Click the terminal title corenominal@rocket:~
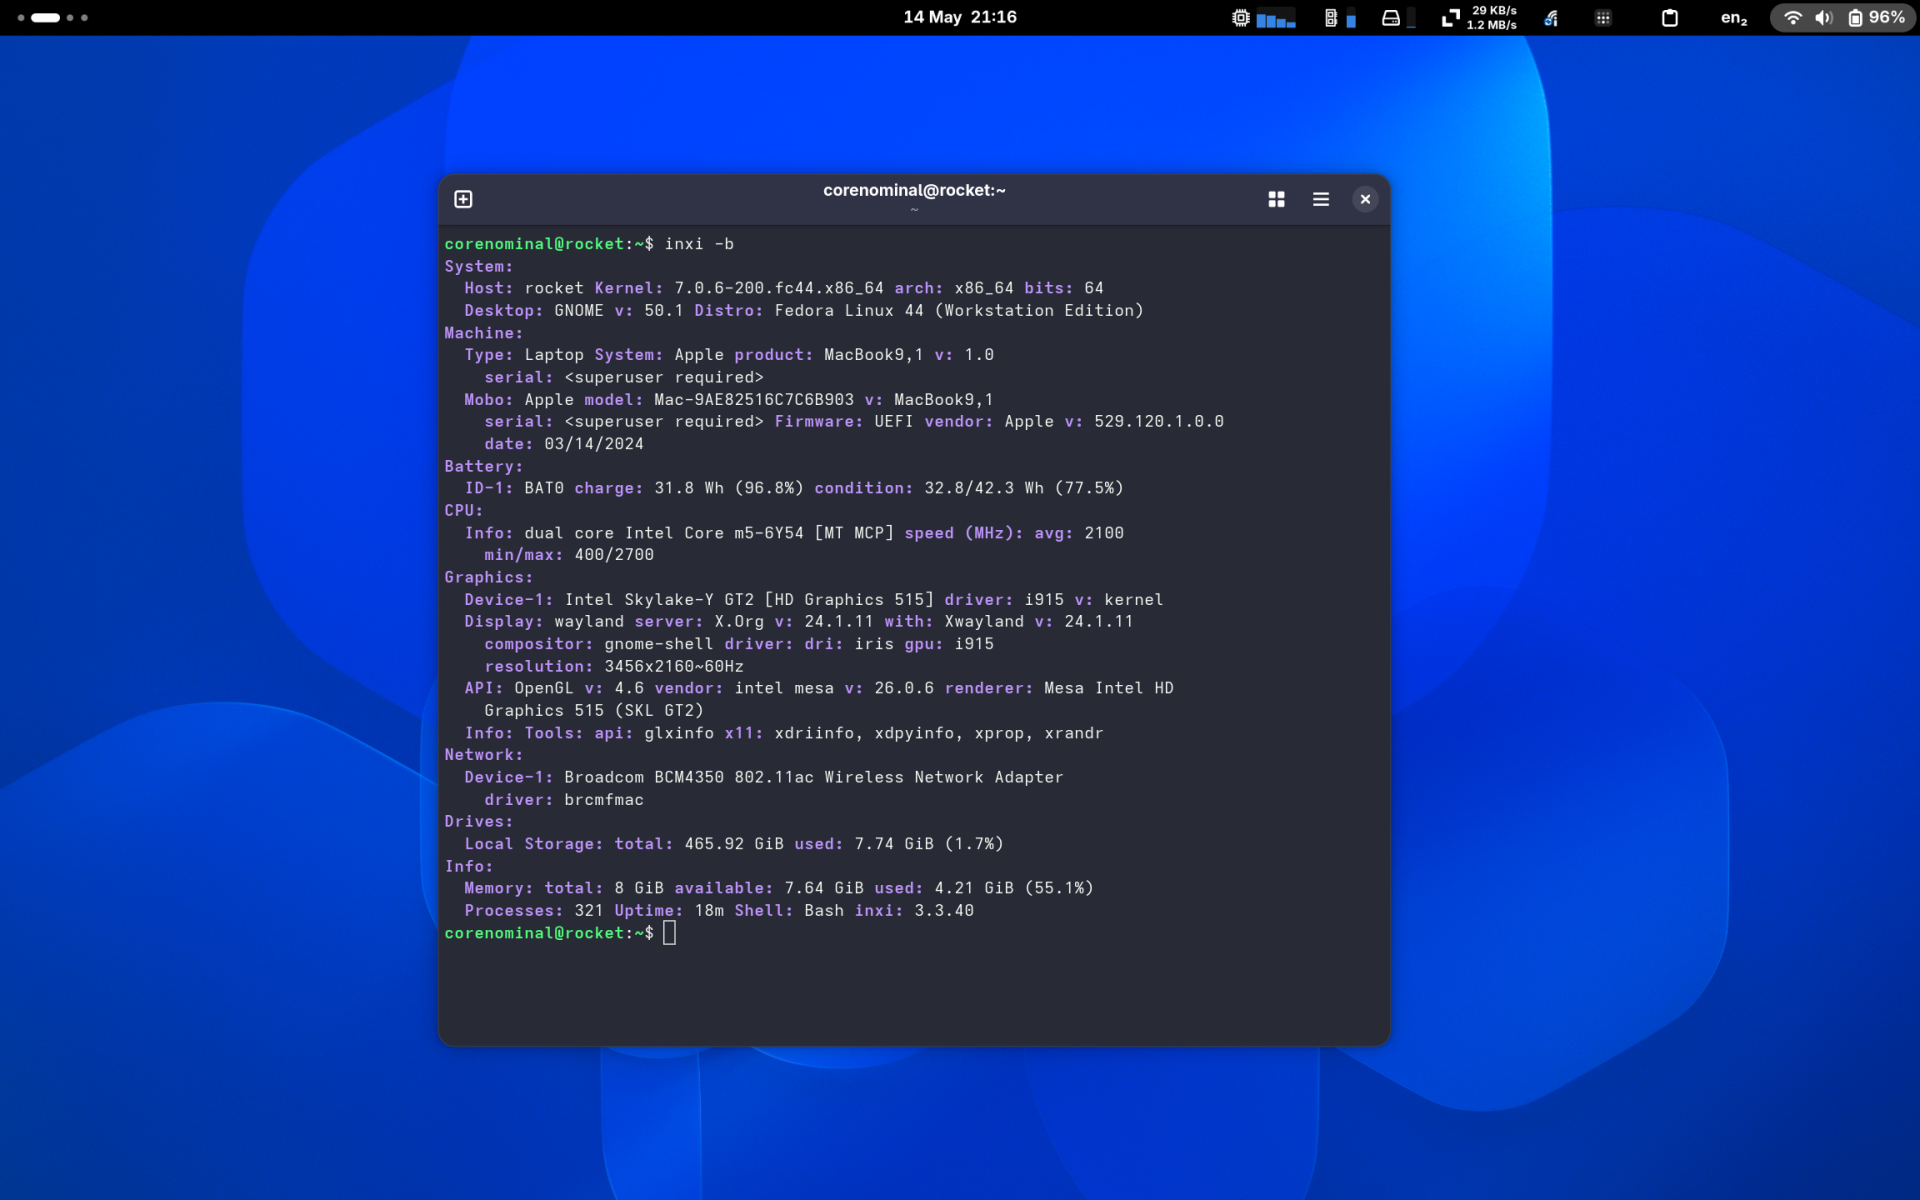The width and height of the screenshot is (1920, 1200). pyautogui.click(x=914, y=190)
